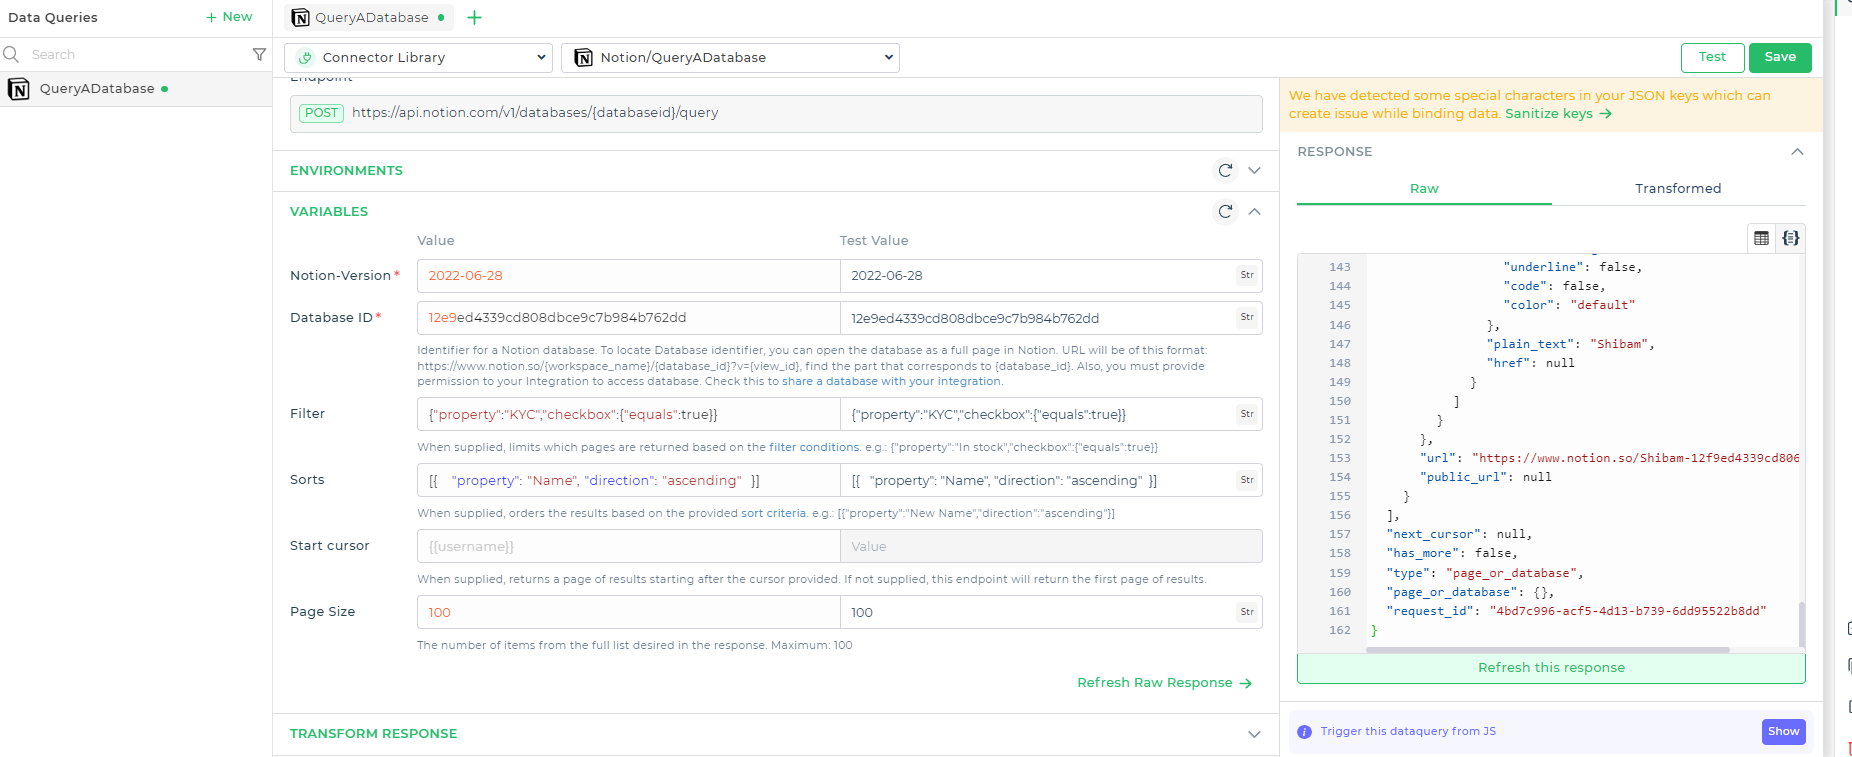Click Str type badge in Filter row

[x=1247, y=414]
